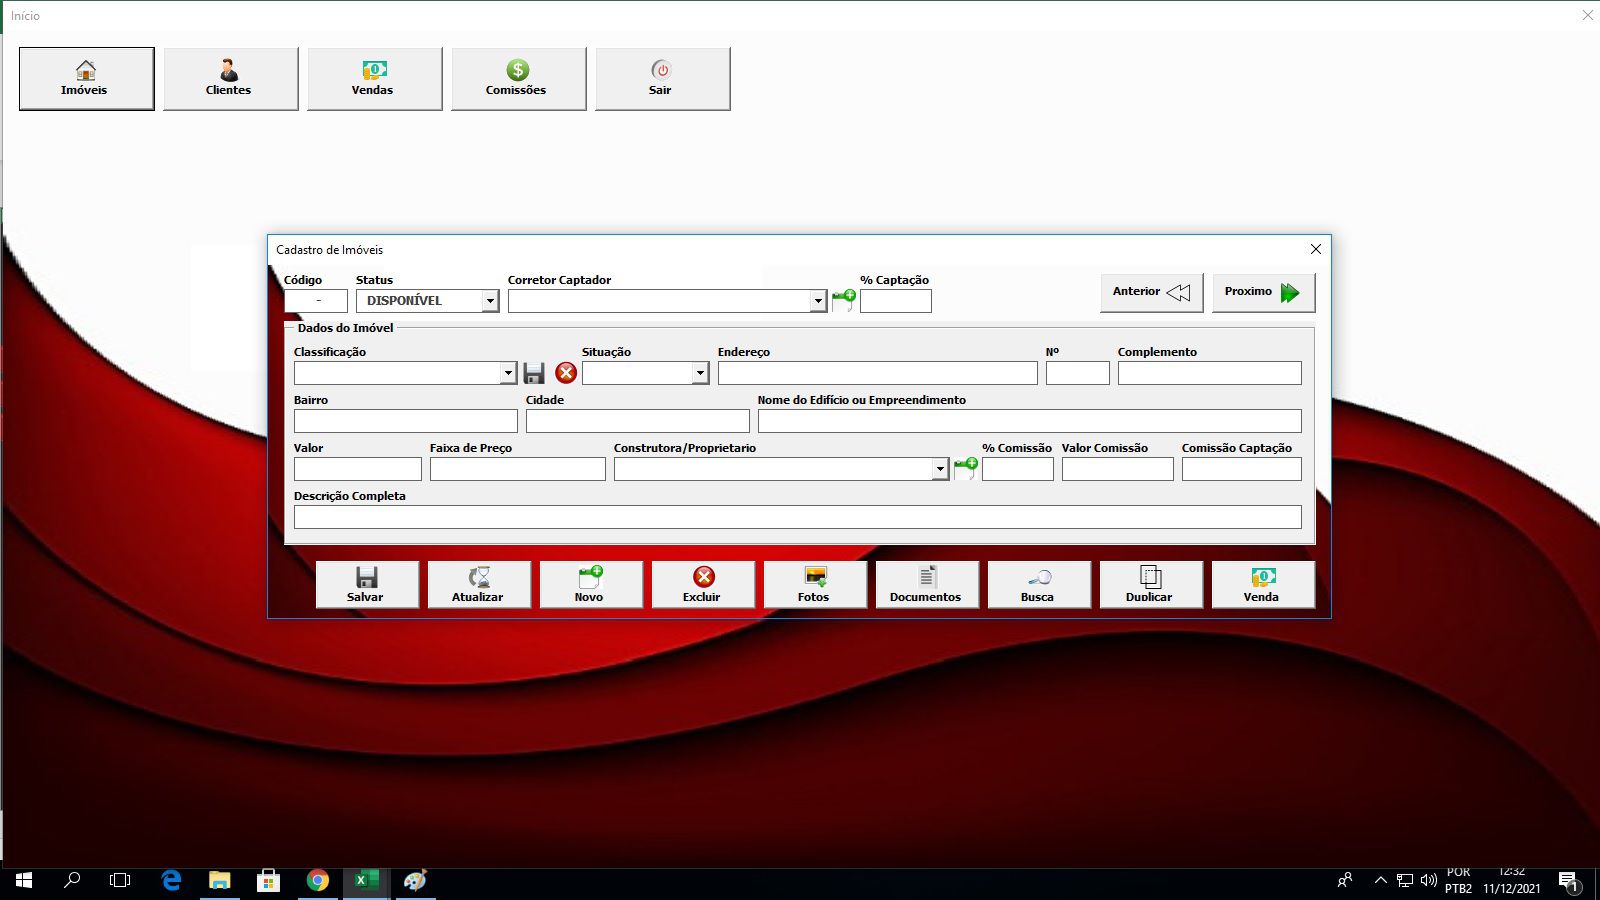Click the Busca search button
The width and height of the screenshot is (1600, 900).
(x=1038, y=584)
